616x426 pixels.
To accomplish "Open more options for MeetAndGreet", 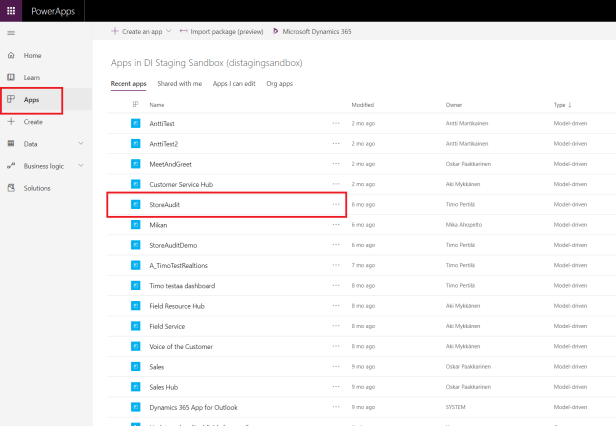I will pyautogui.click(x=336, y=164).
